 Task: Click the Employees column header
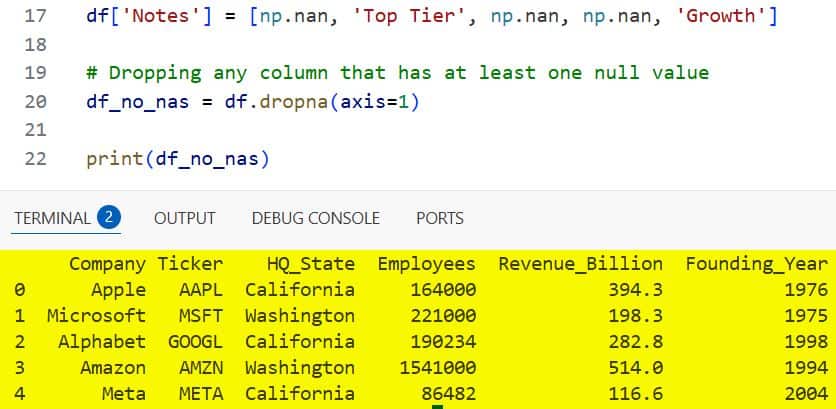427,264
